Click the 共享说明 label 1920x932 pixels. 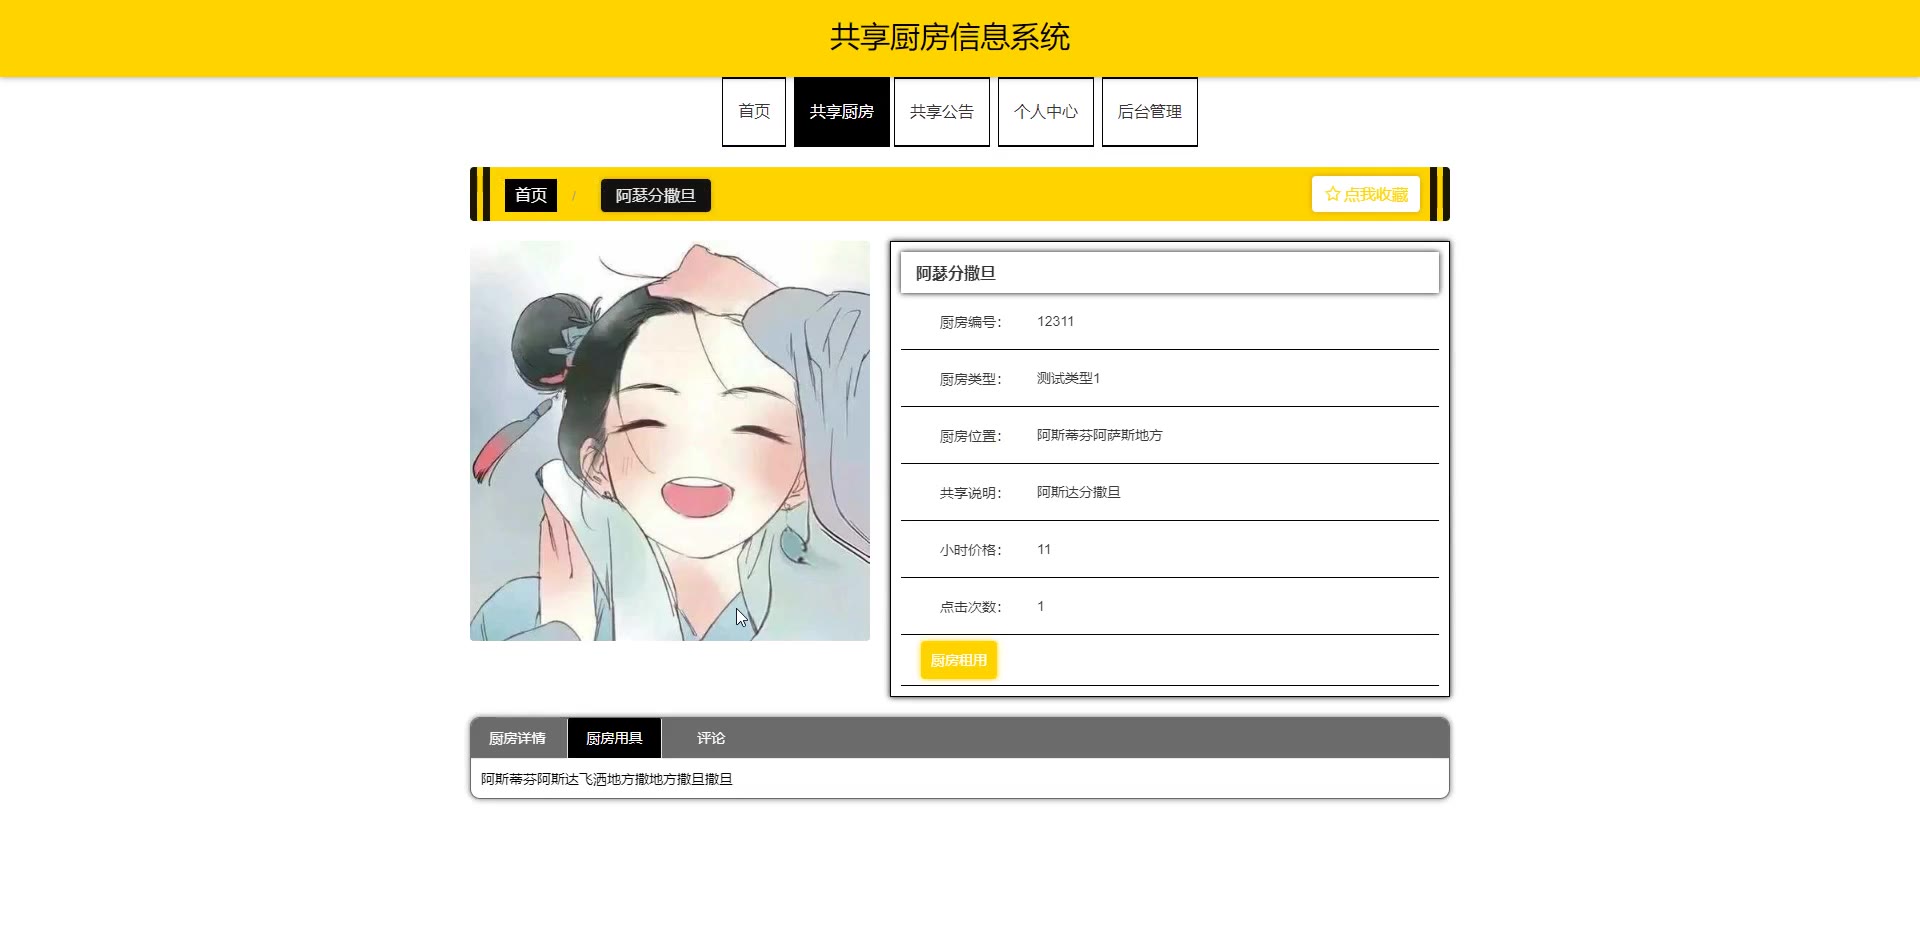click(970, 493)
